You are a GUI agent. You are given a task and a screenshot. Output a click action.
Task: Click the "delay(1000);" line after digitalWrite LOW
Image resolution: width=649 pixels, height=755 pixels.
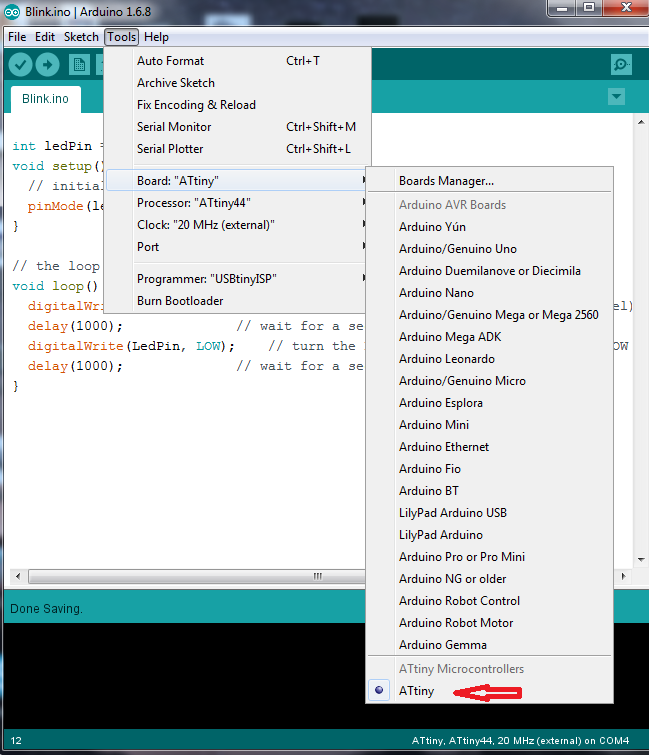pos(76,366)
